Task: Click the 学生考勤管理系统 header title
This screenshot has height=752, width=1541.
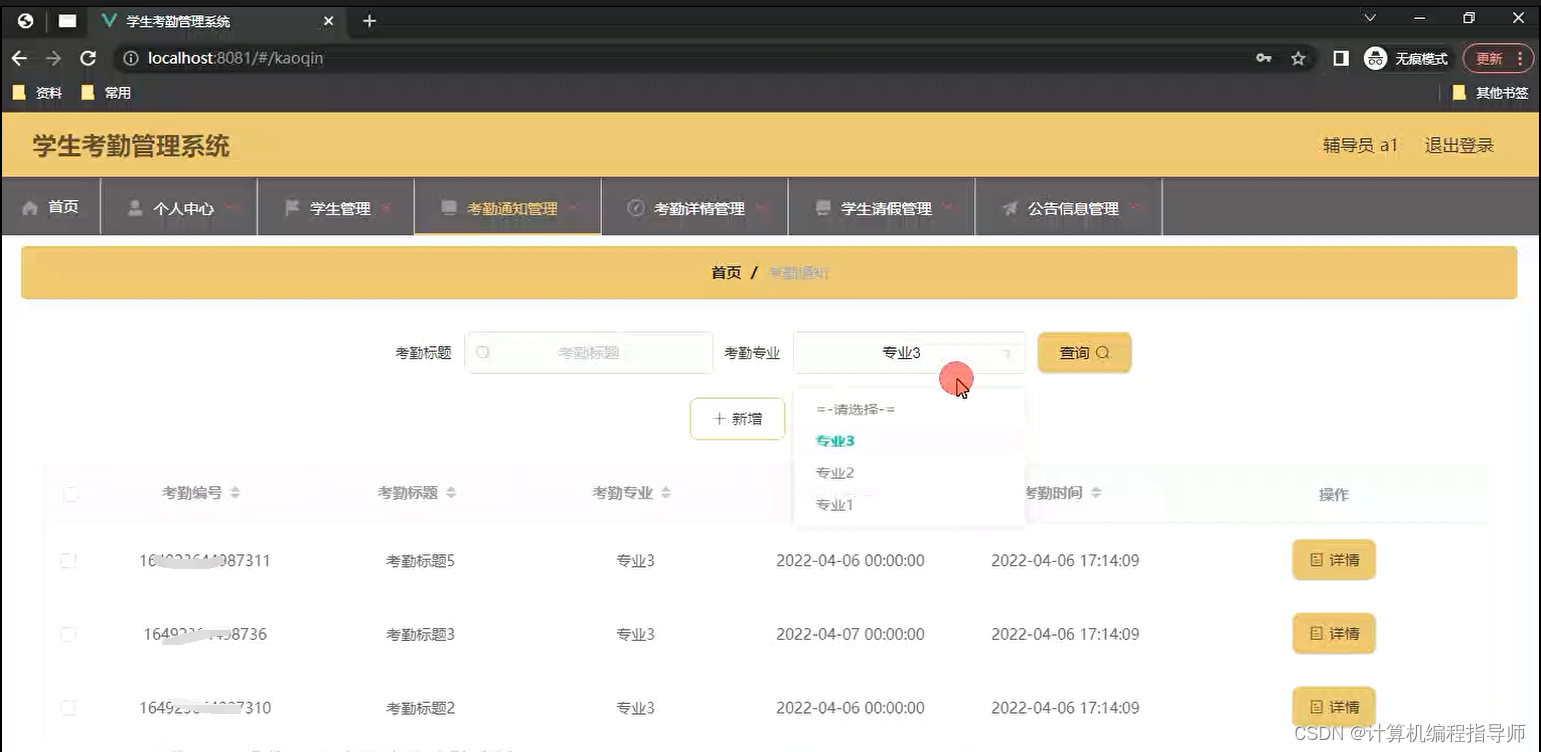Action: click(x=131, y=146)
